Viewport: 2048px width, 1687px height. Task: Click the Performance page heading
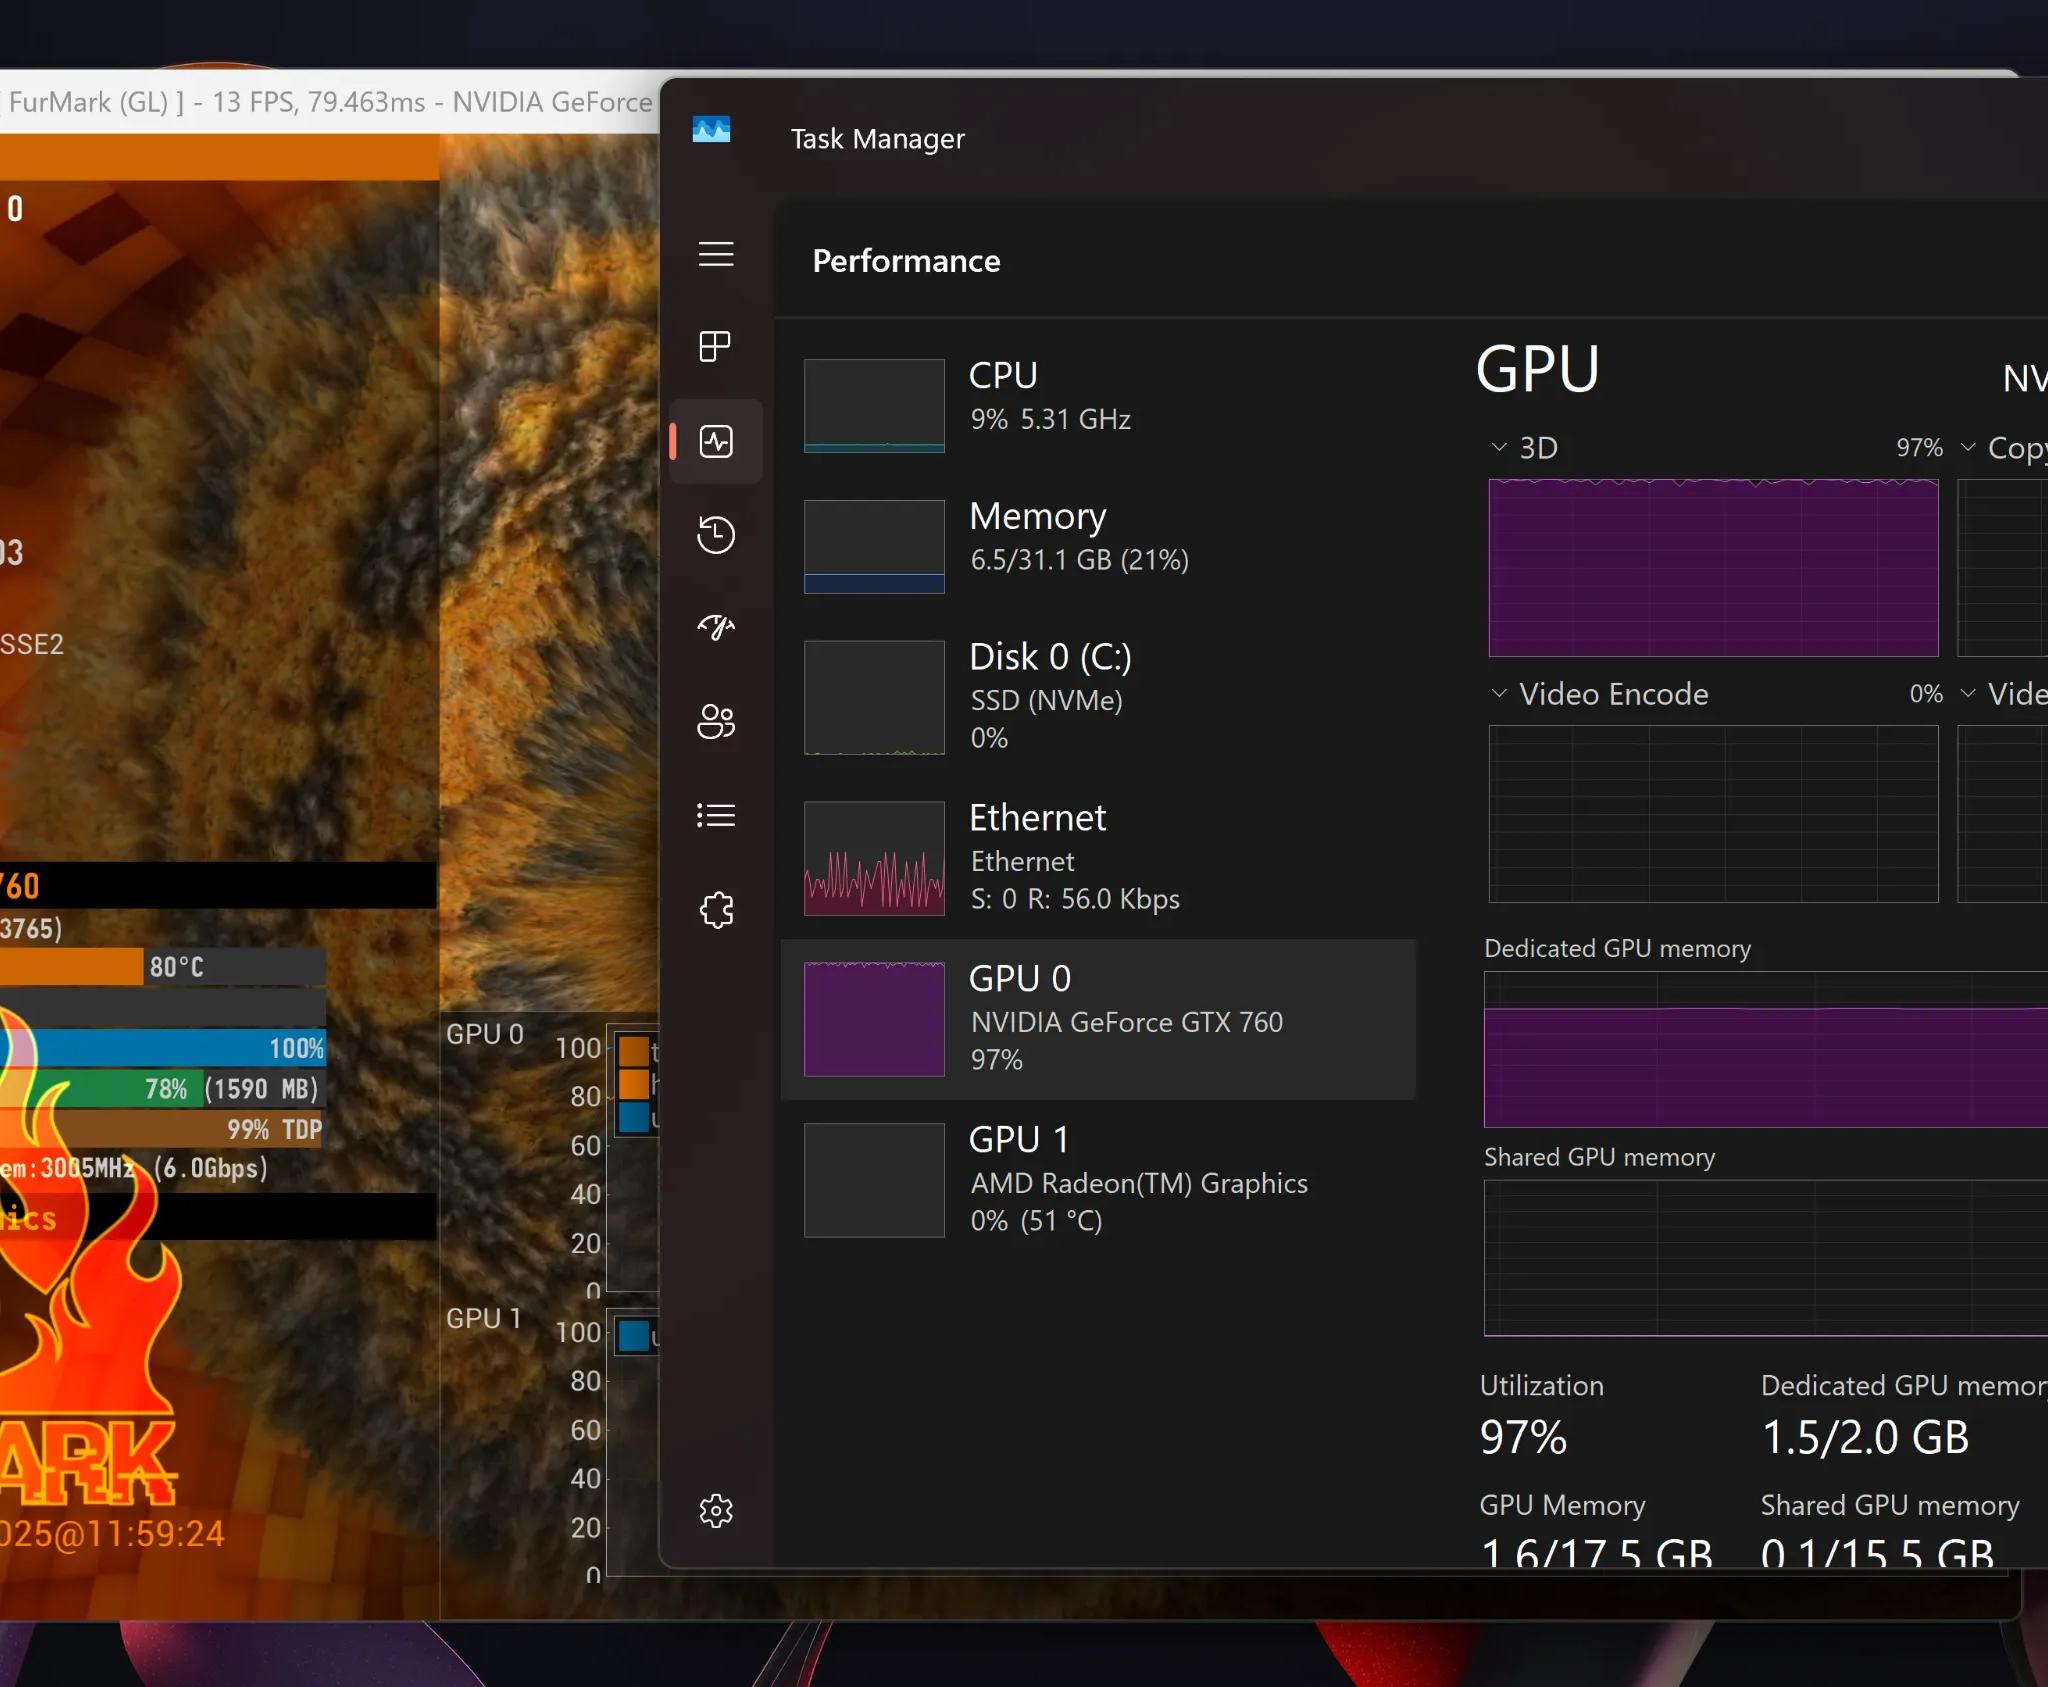tap(906, 261)
